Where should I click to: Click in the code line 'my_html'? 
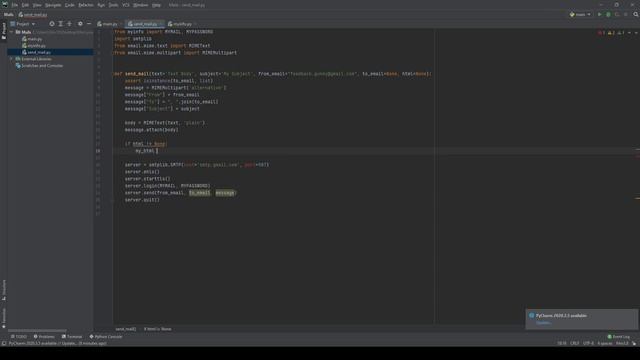click(x=145, y=151)
